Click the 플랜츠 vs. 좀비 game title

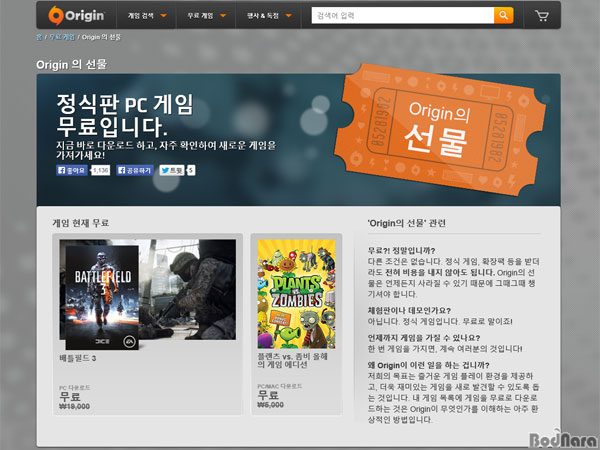tap(292, 360)
